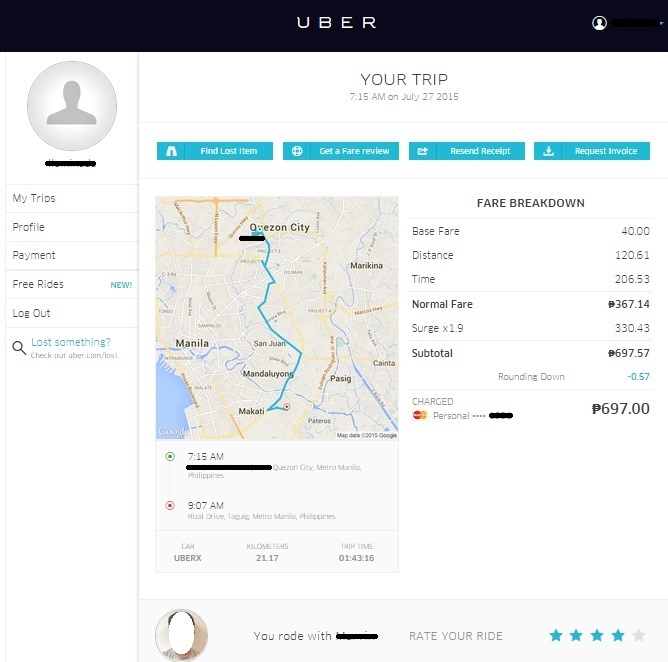
Task: Click the share icon on Resend Receipt
Action: coord(423,151)
